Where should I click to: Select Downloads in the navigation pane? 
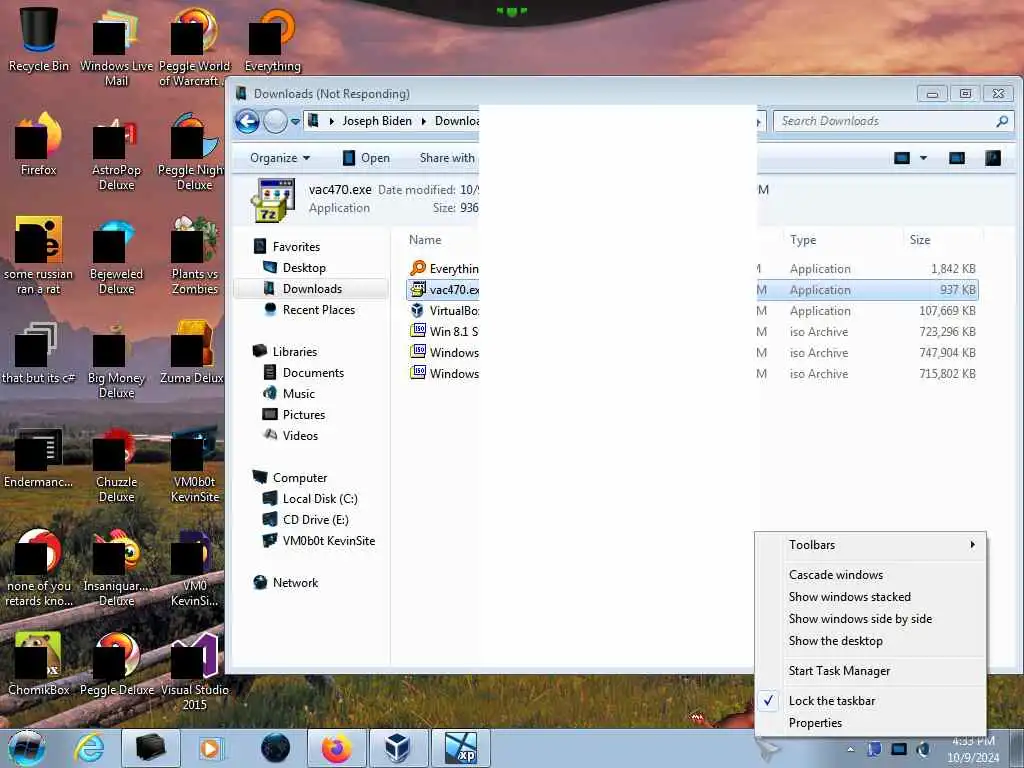pyautogui.click(x=312, y=289)
